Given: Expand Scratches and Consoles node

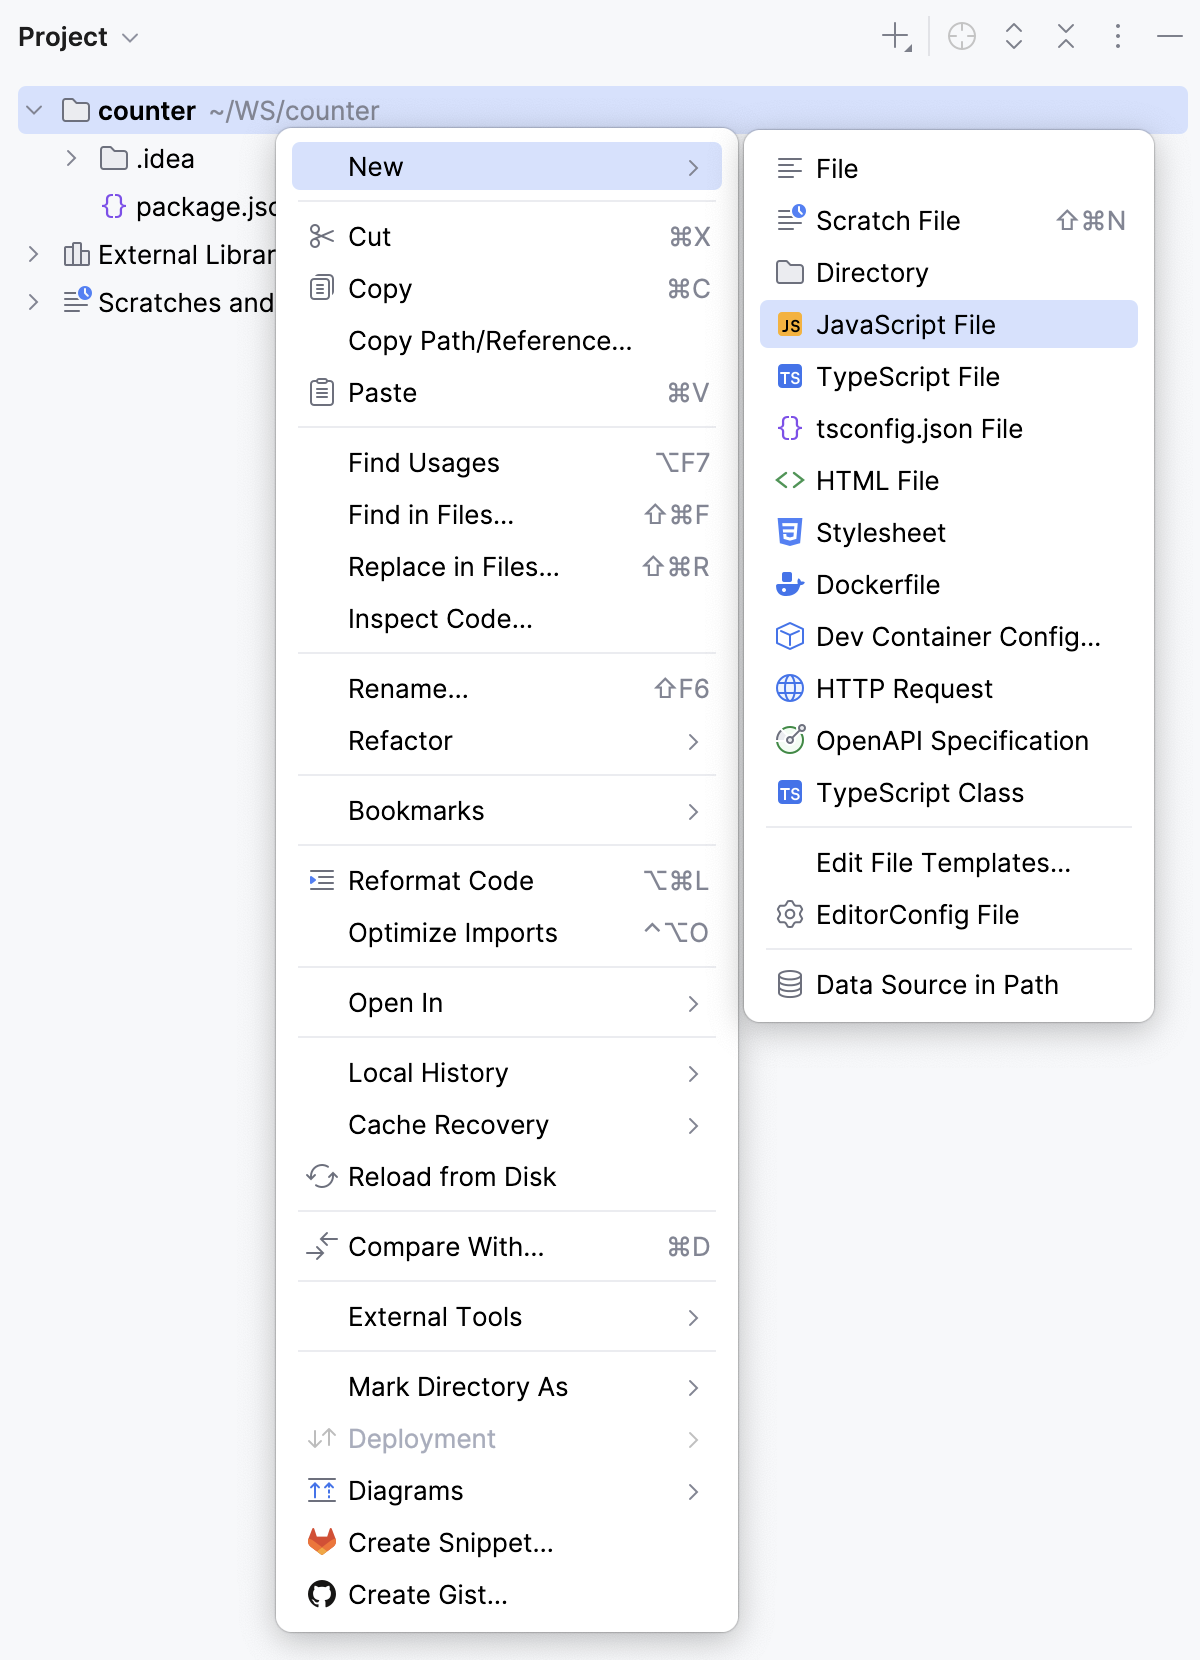Looking at the screenshot, I should click(33, 302).
